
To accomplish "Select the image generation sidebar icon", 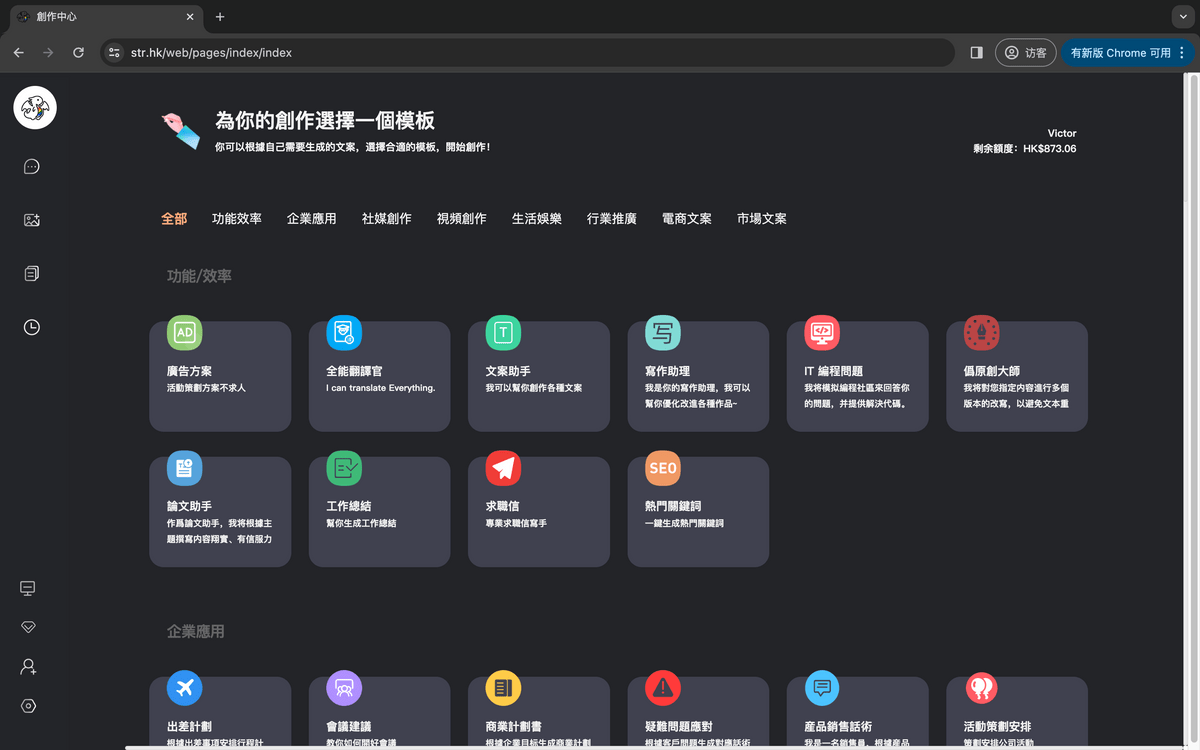I will (31, 220).
